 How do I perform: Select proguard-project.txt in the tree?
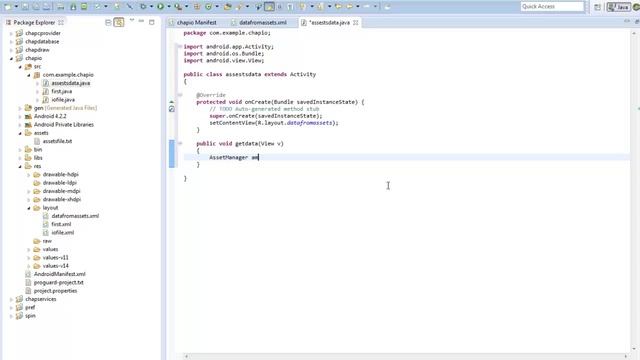coord(58,282)
